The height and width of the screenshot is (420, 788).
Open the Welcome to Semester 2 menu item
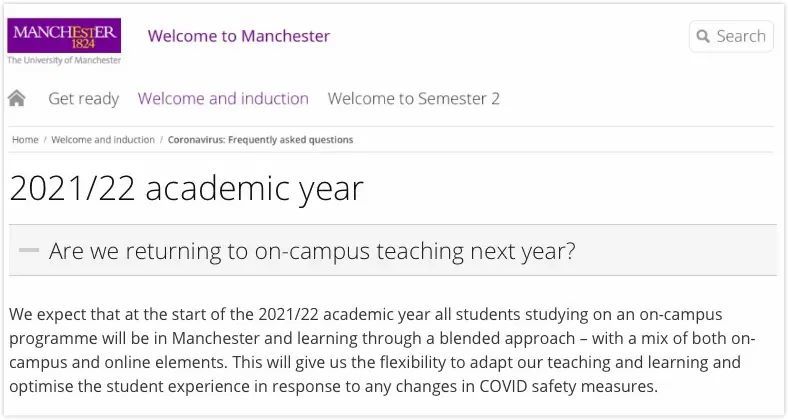pyautogui.click(x=414, y=98)
